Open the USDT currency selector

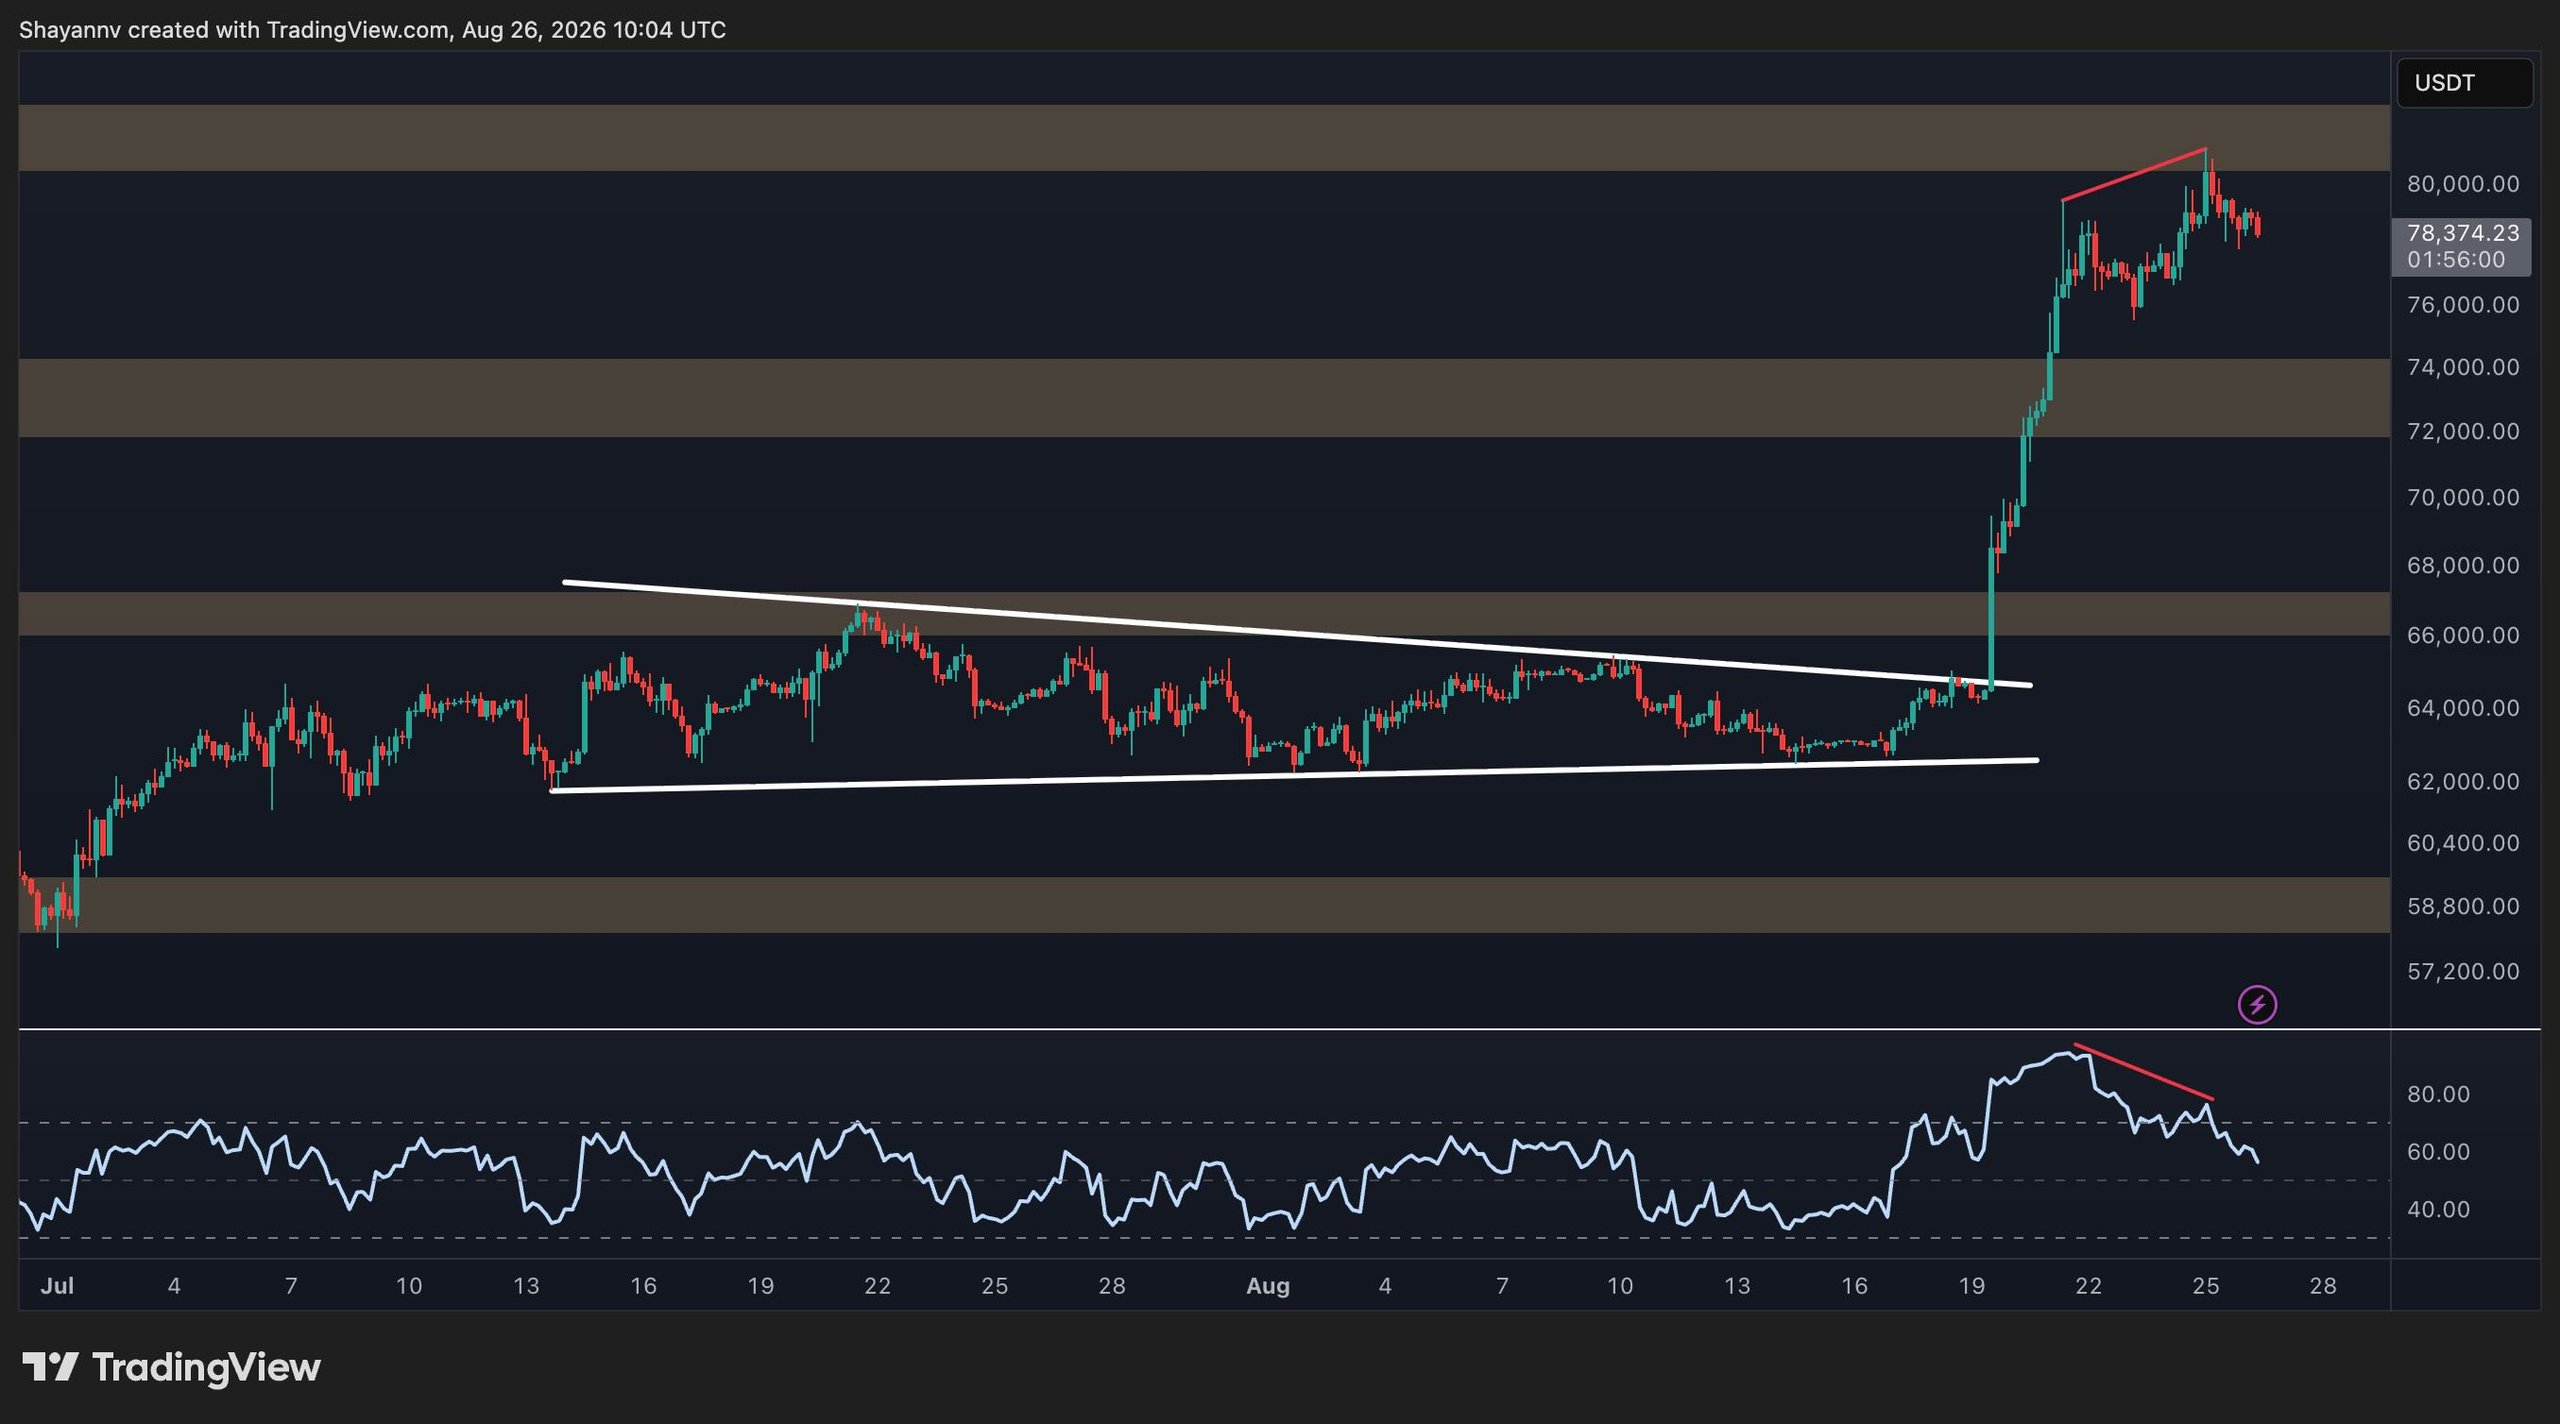pyautogui.click(x=2464, y=83)
